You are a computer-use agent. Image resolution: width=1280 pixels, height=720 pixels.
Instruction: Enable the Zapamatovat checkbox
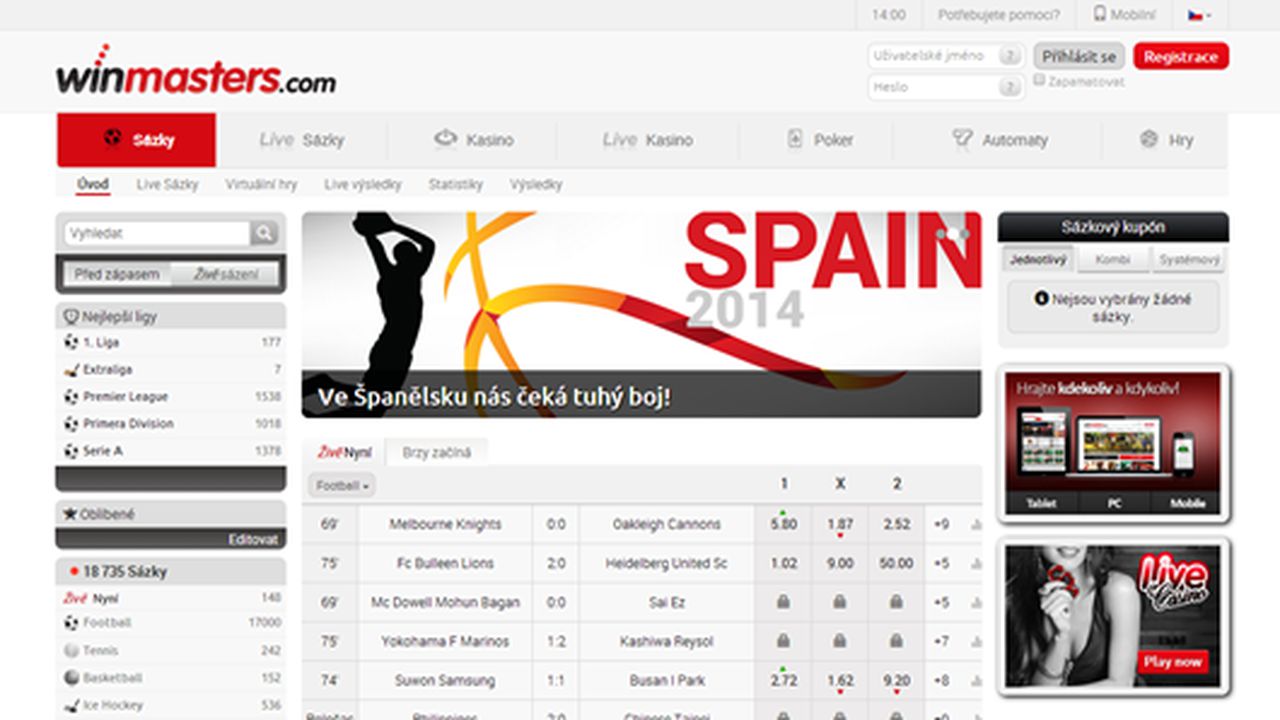click(x=1040, y=80)
